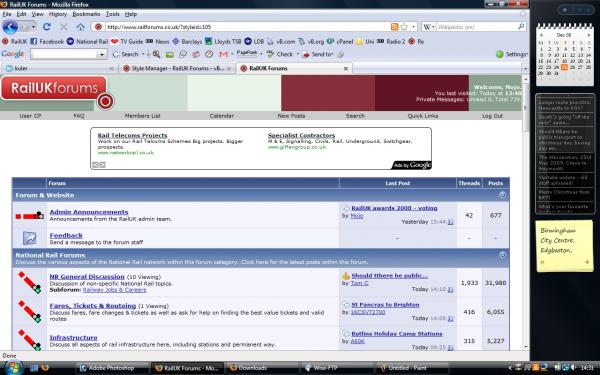Click the page vertical scrollbar down arrow
600x375 pixels.
[x=525, y=346]
